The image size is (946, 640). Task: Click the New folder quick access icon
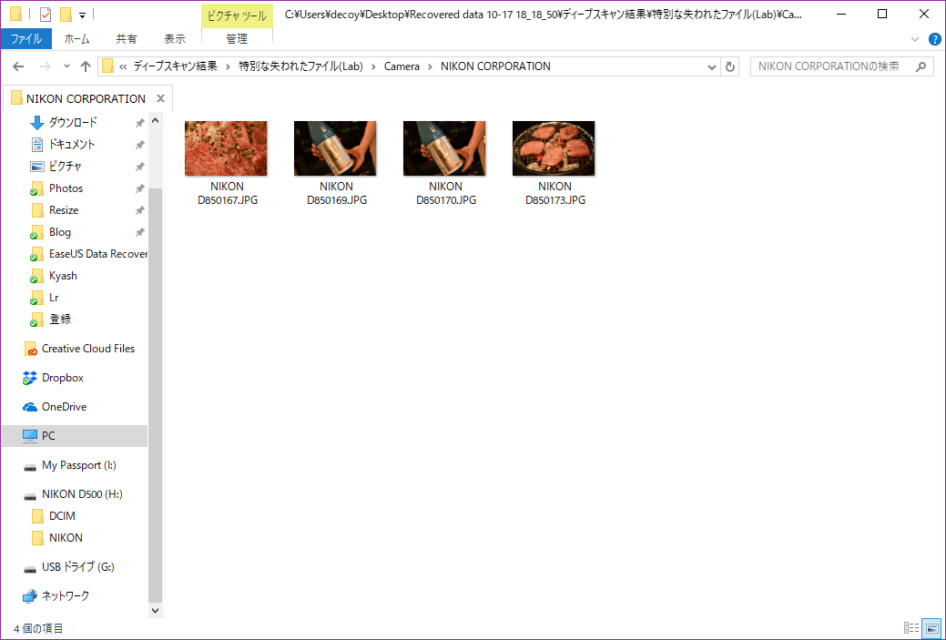click(66, 14)
